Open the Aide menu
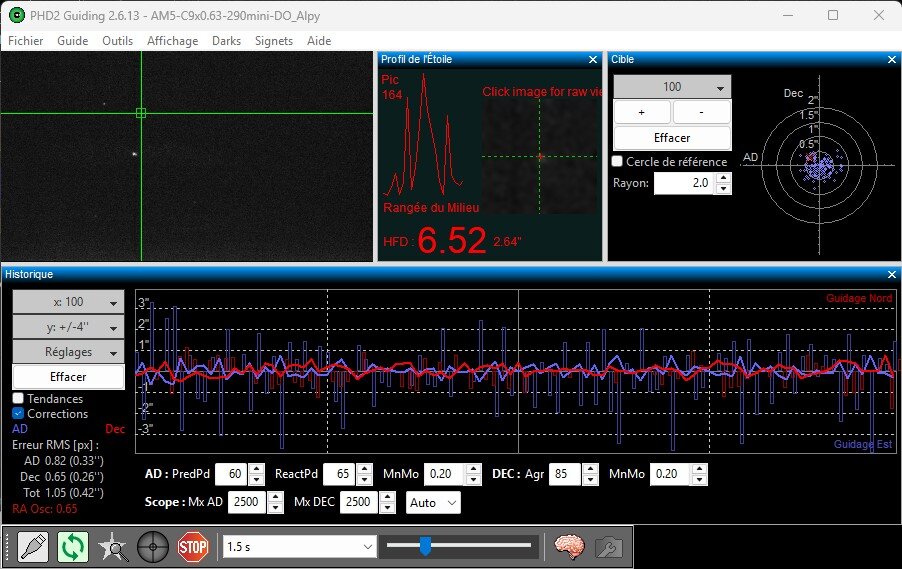Viewport: 902px width, 569px height. (319, 41)
